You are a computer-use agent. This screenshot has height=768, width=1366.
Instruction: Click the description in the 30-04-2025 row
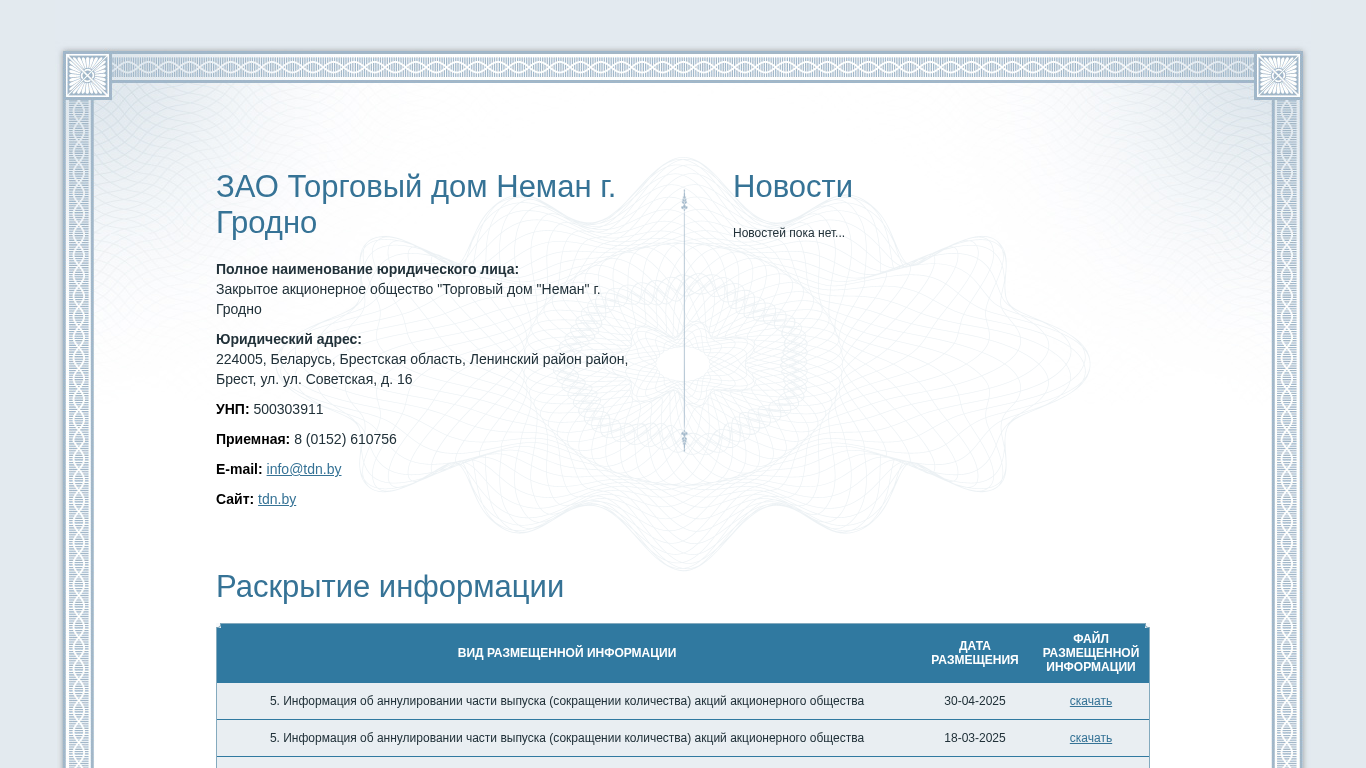tap(566, 701)
